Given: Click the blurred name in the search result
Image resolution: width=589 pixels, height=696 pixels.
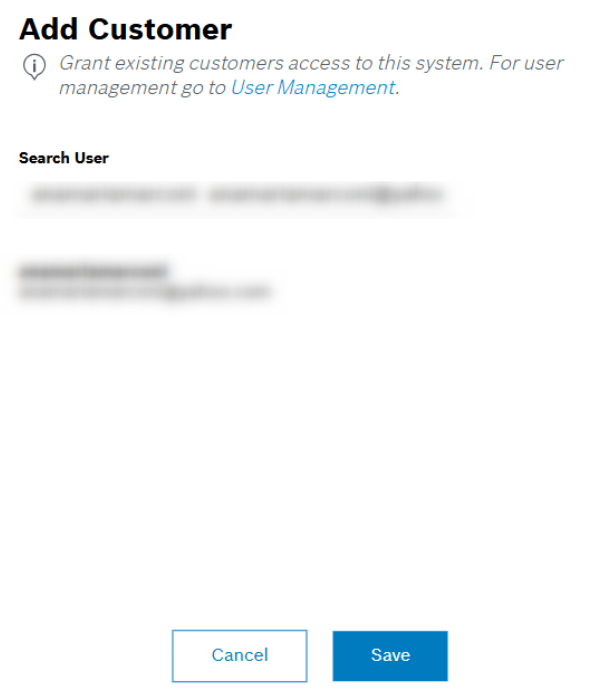Looking at the screenshot, I should point(93,271).
